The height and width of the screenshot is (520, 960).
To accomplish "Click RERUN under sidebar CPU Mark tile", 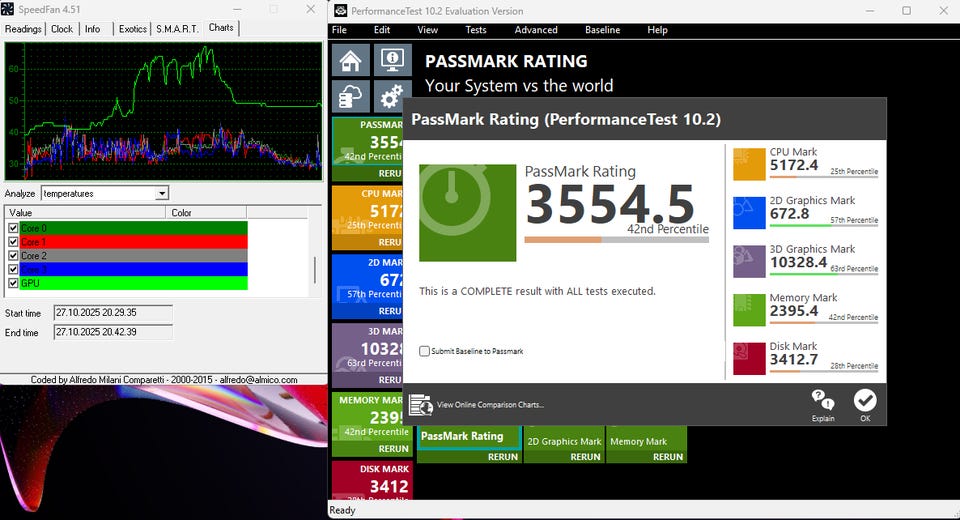I will [389, 243].
